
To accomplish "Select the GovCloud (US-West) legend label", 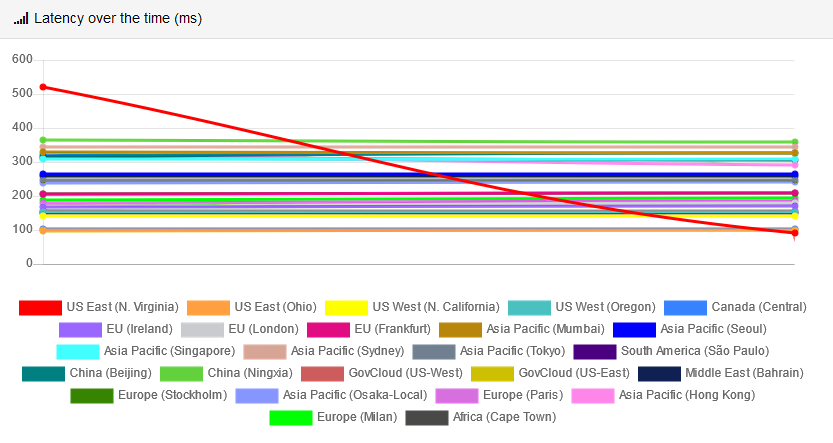I will [x=405, y=373].
